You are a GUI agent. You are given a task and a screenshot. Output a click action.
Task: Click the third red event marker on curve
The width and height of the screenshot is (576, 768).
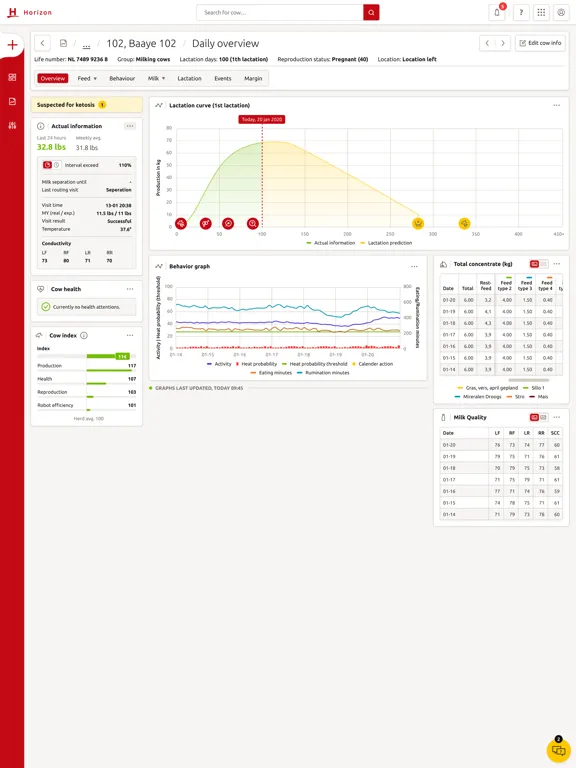tap(228, 224)
